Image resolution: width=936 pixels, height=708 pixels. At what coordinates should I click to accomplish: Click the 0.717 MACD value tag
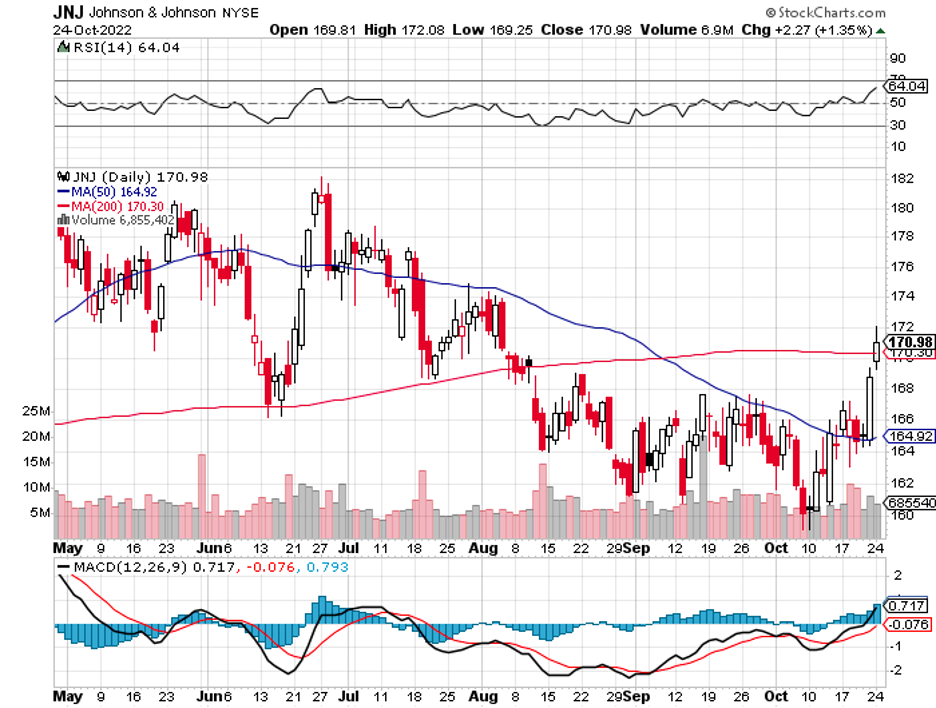point(906,606)
